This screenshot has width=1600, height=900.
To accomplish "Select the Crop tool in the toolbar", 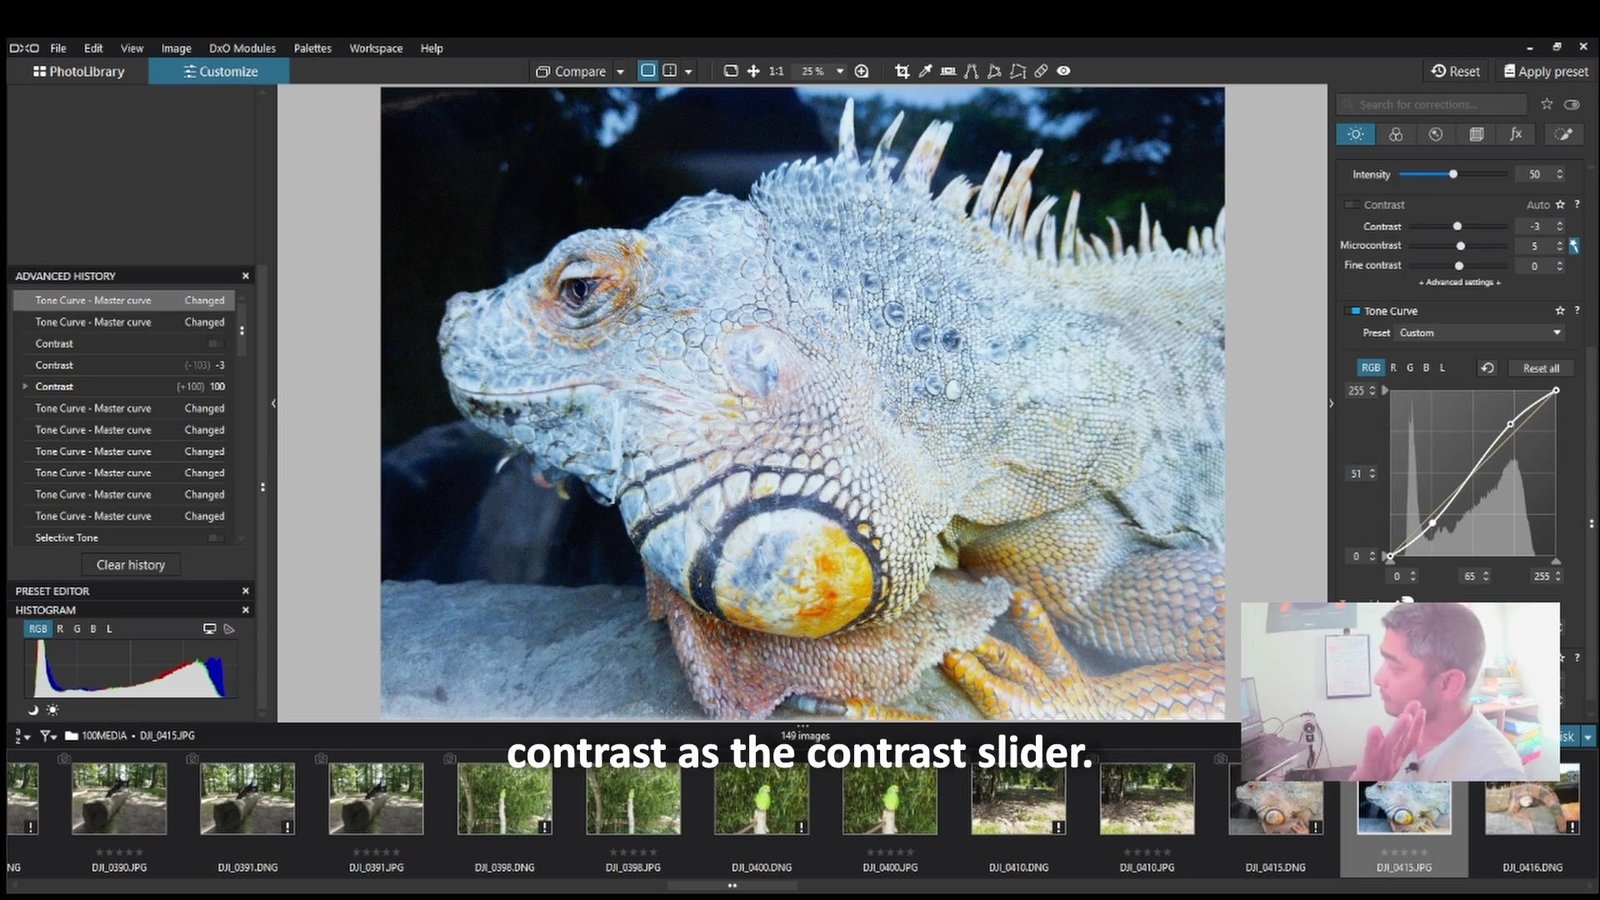I will tap(902, 71).
